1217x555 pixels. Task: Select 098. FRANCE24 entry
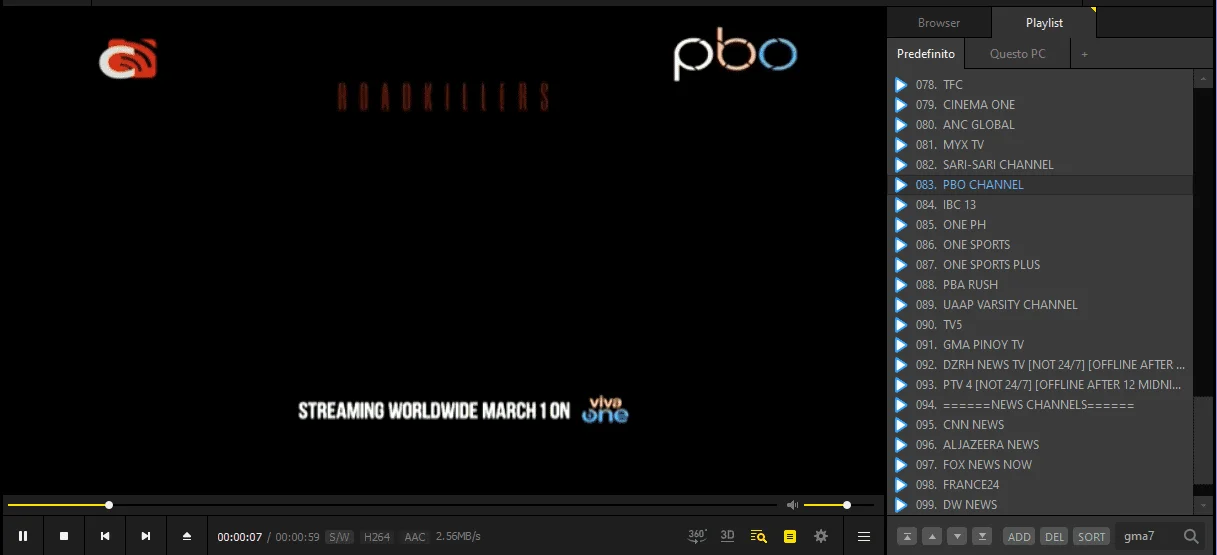tap(1040, 485)
